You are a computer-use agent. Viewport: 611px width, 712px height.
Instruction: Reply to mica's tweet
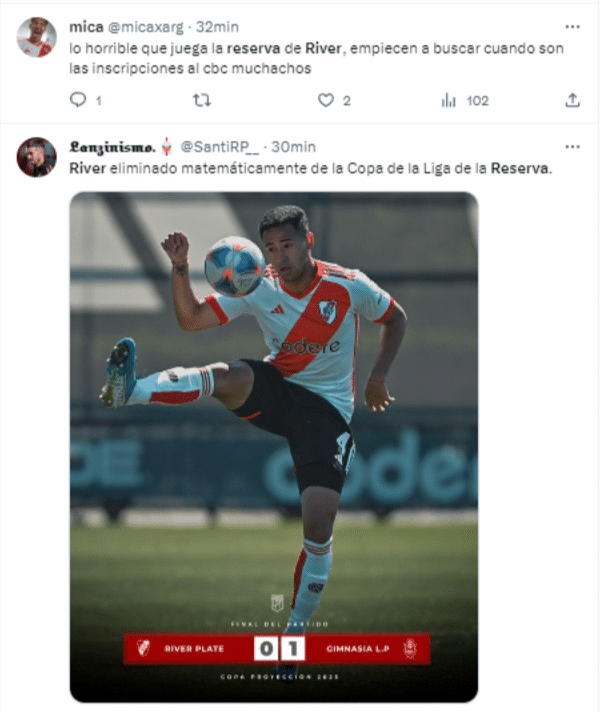click(x=78, y=100)
